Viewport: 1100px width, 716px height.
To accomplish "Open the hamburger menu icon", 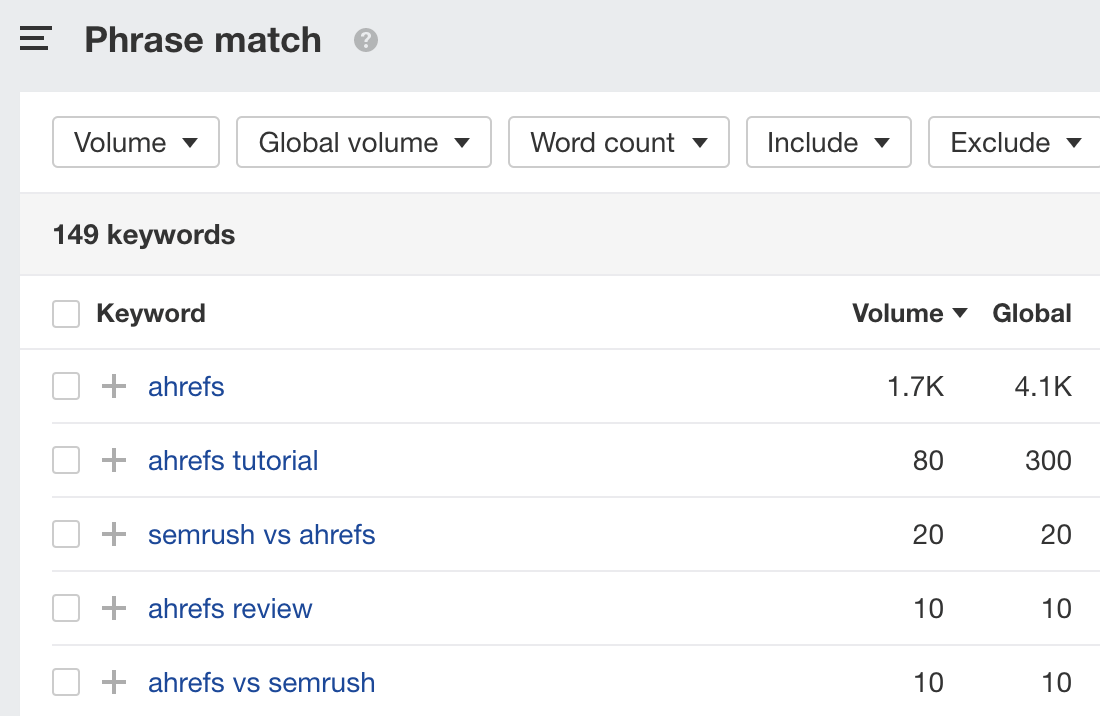I will click(x=35, y=40).
